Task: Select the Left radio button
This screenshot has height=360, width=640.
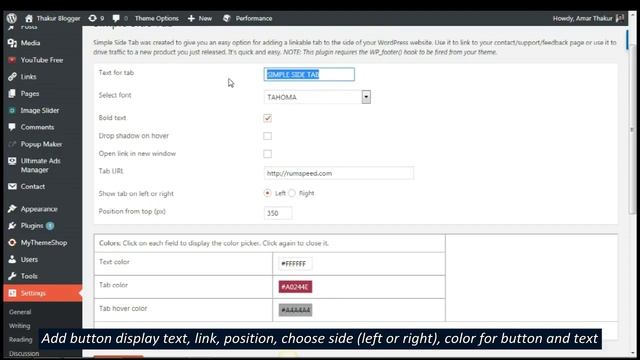Action: pos(267,193)
